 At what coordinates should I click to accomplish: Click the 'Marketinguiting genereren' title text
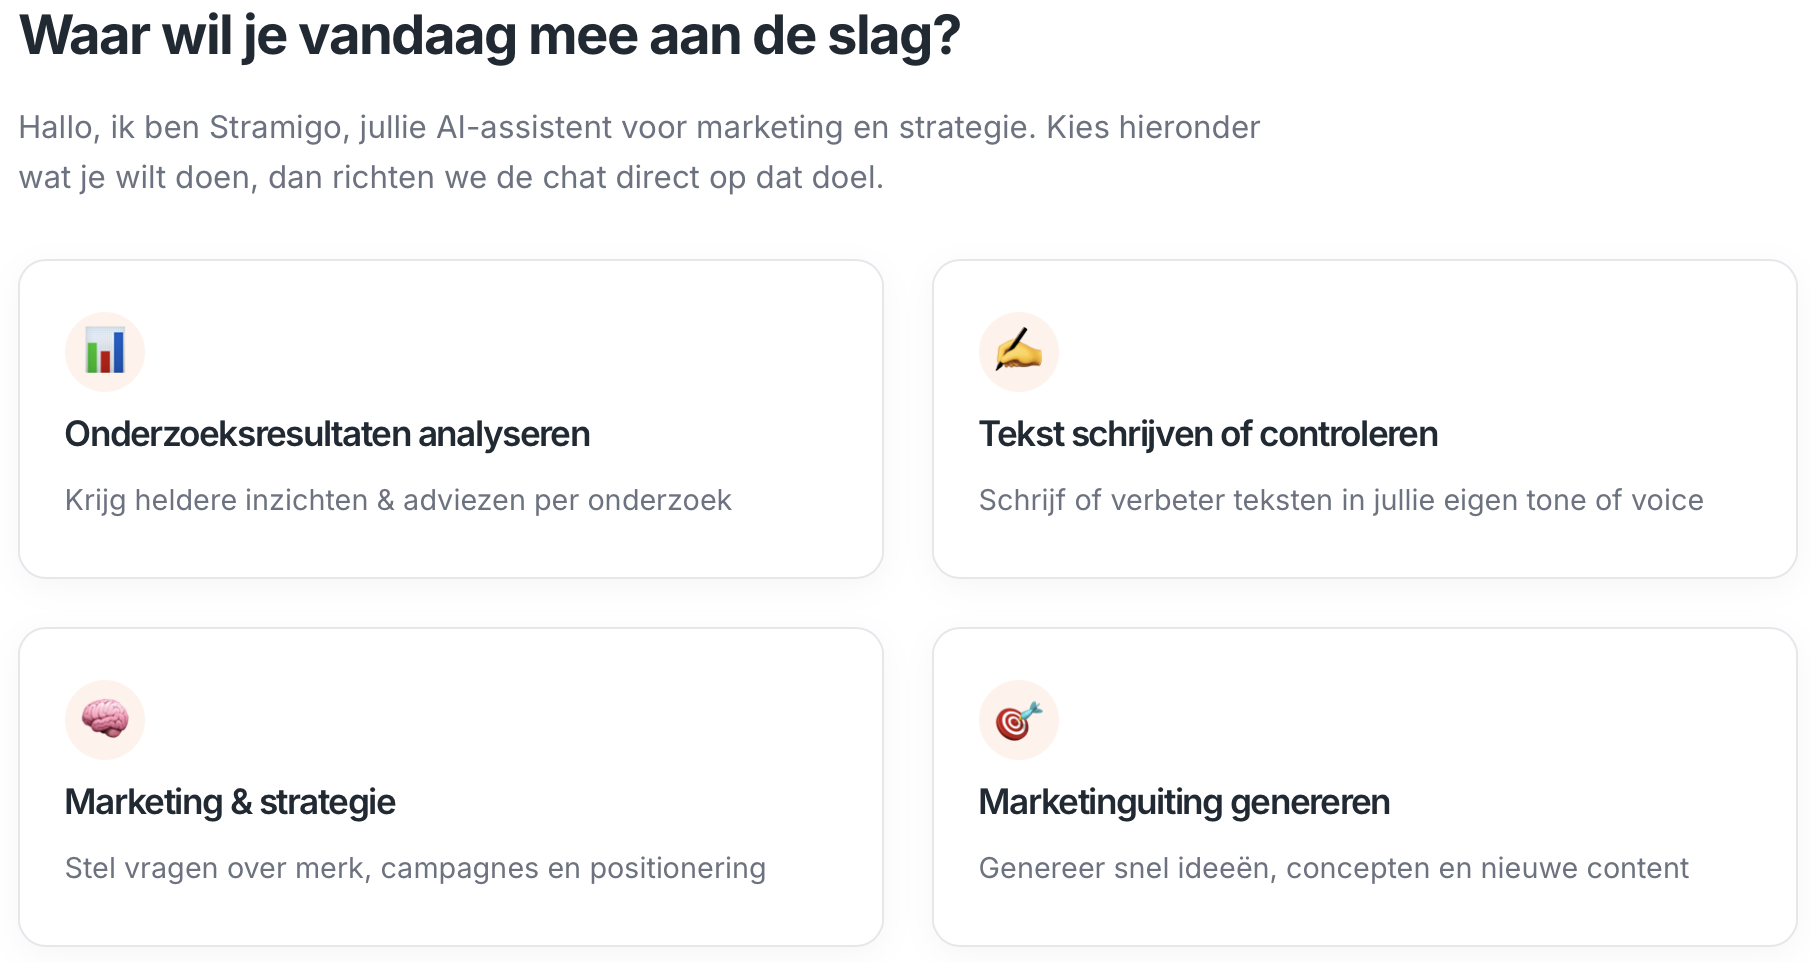click(1184, 802)
